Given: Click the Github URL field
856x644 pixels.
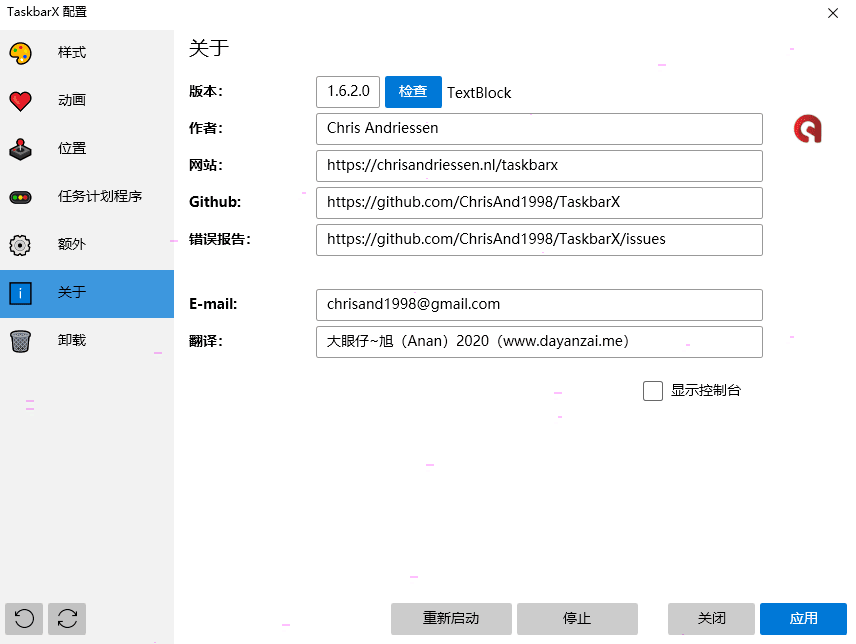Looking at the screenshot, I should pyautogui.click(x=539, y=203).
